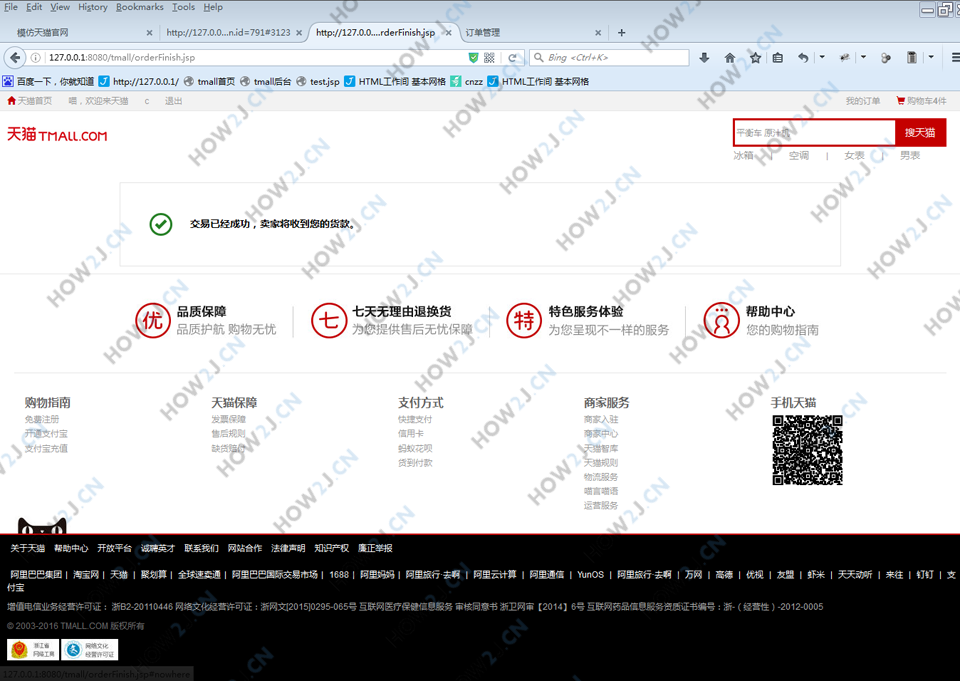Bookmark this page with the star icon
Viewport: 960px width, 681px height.
click(755, 58)
